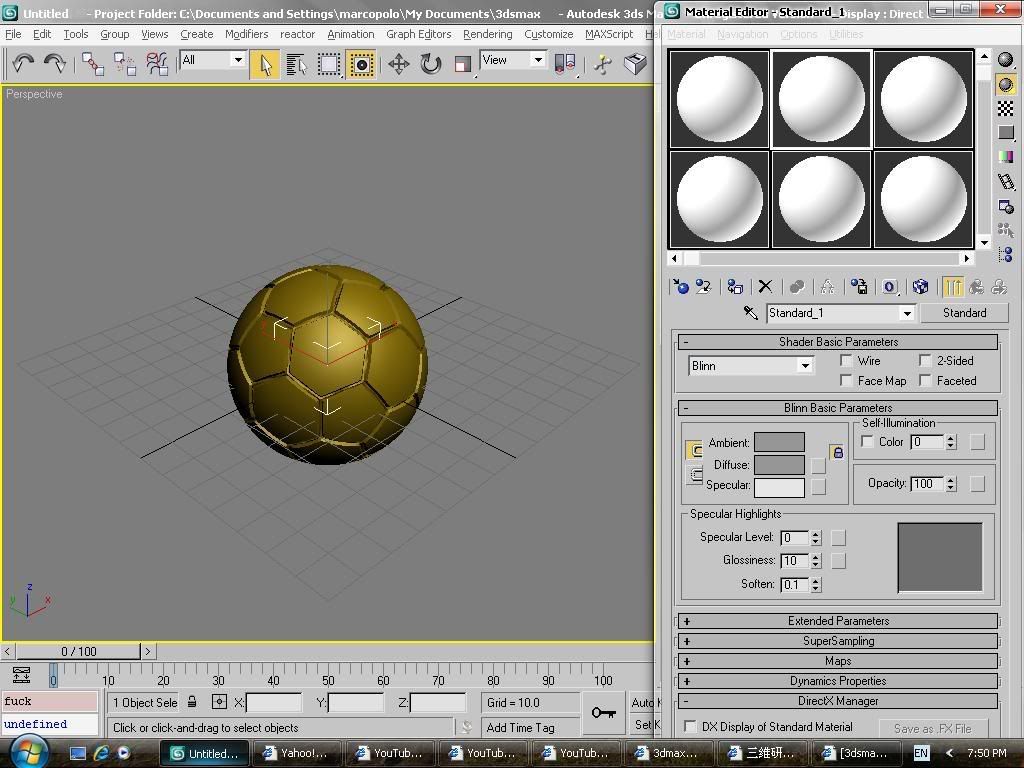This screenshot has height=768, width=1024.
Task: Open the Blinn shader type dropdown
Action: (804, 366)
